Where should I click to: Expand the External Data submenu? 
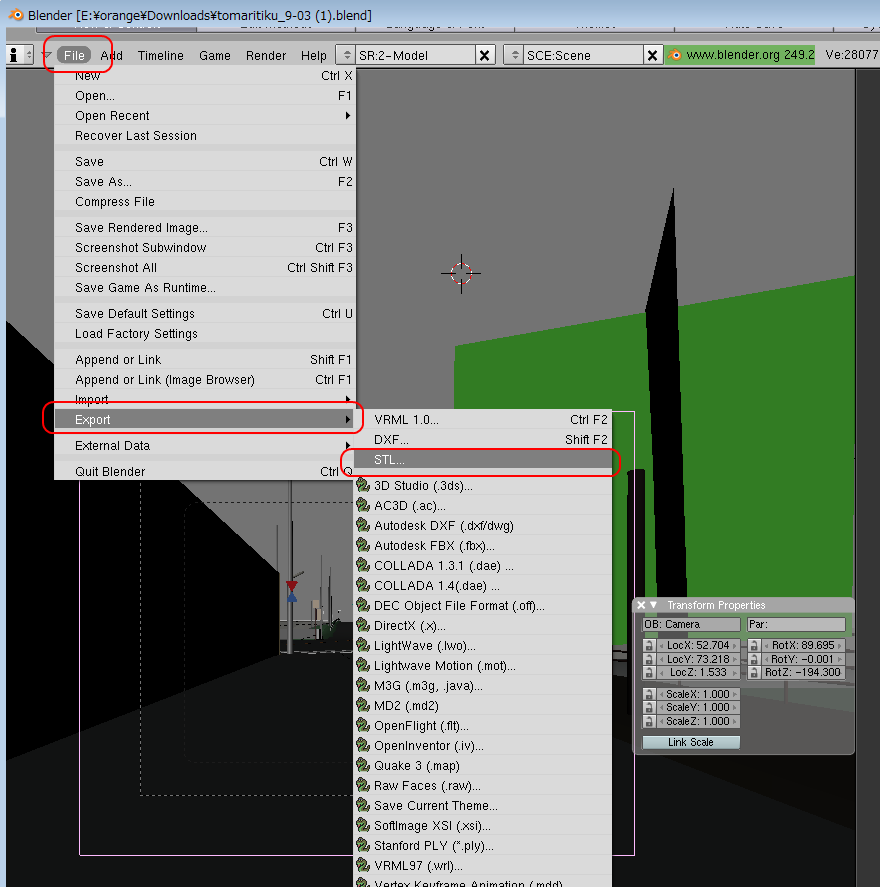click(347, 446)
